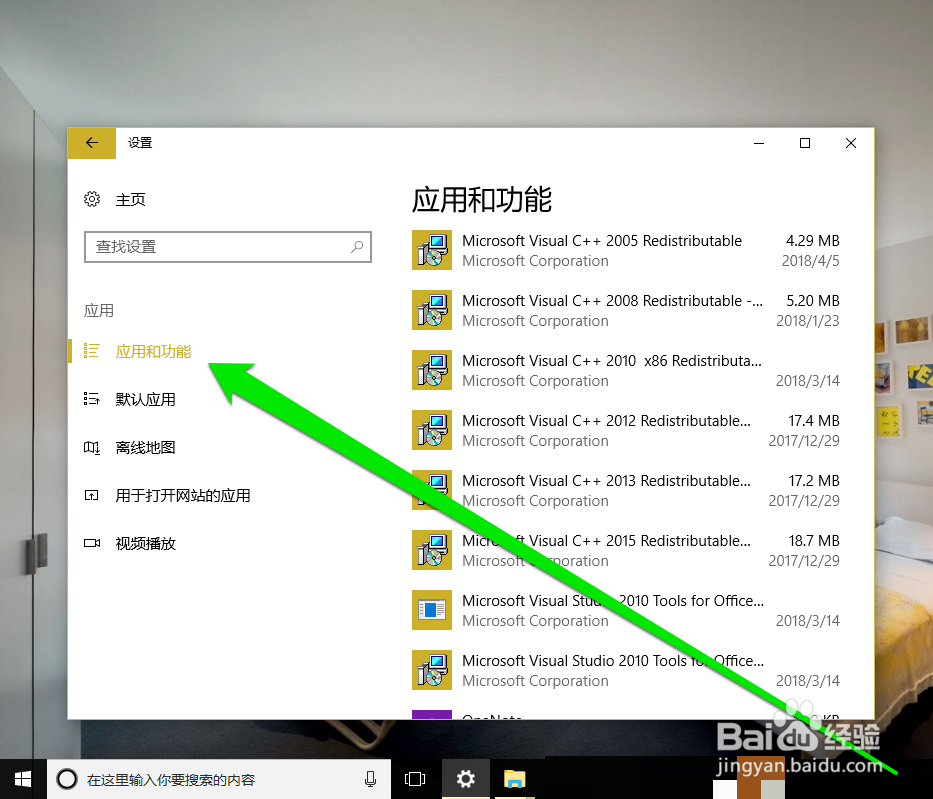Image resolution: width=933 pixels, height=799 pixels.
Task: Click the 主页 home label
Action: [130, 199]
